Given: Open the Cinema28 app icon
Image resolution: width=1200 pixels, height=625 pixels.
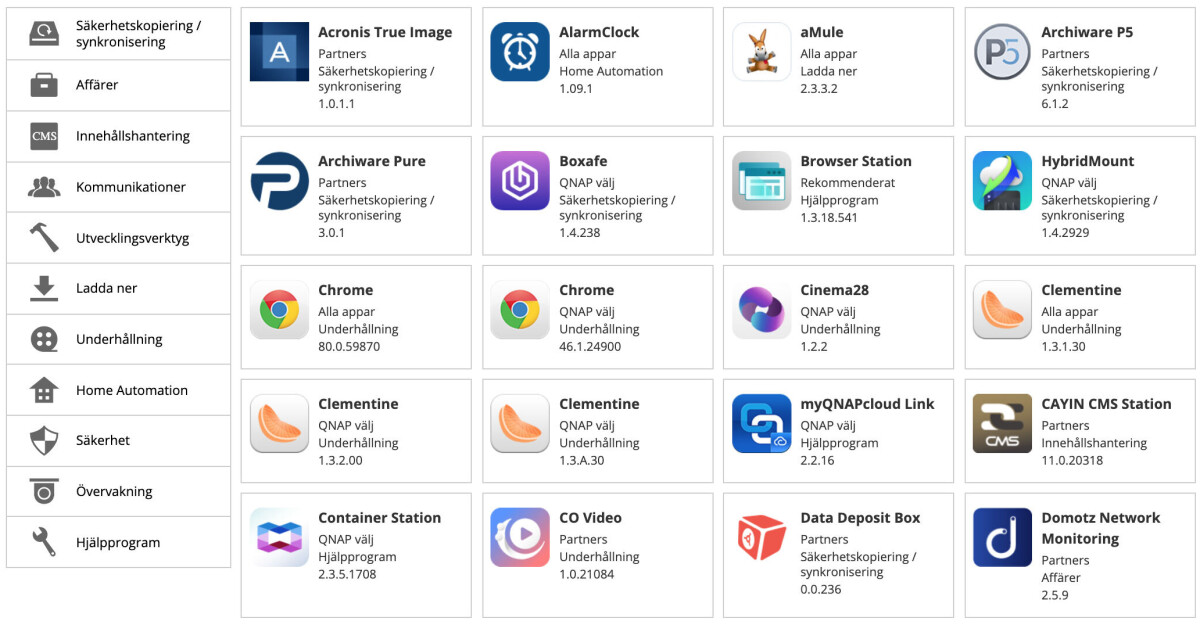Looking at the screenshot, I should [761, 310].
